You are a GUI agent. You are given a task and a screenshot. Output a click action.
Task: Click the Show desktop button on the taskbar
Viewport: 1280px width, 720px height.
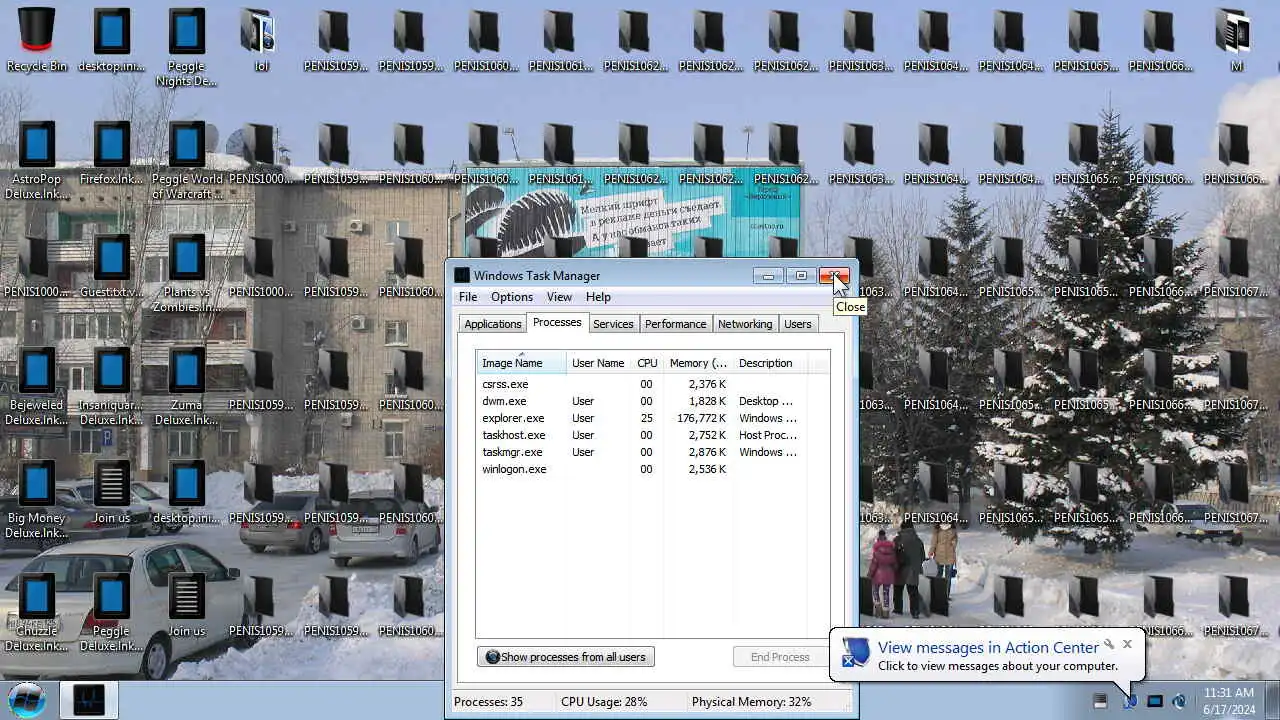coord(1272,700)
